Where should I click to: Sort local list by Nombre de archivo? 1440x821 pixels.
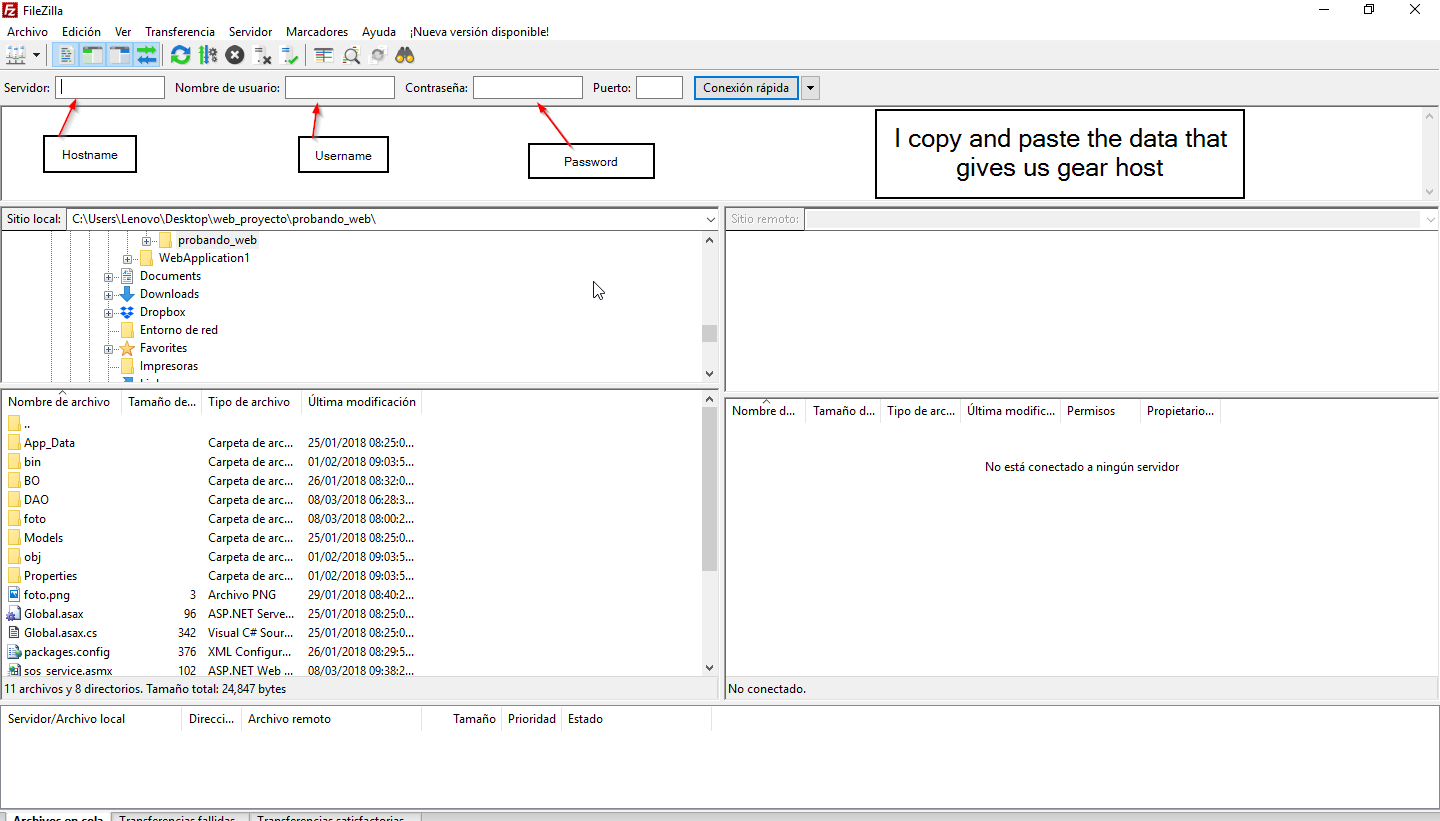point(61,402)
